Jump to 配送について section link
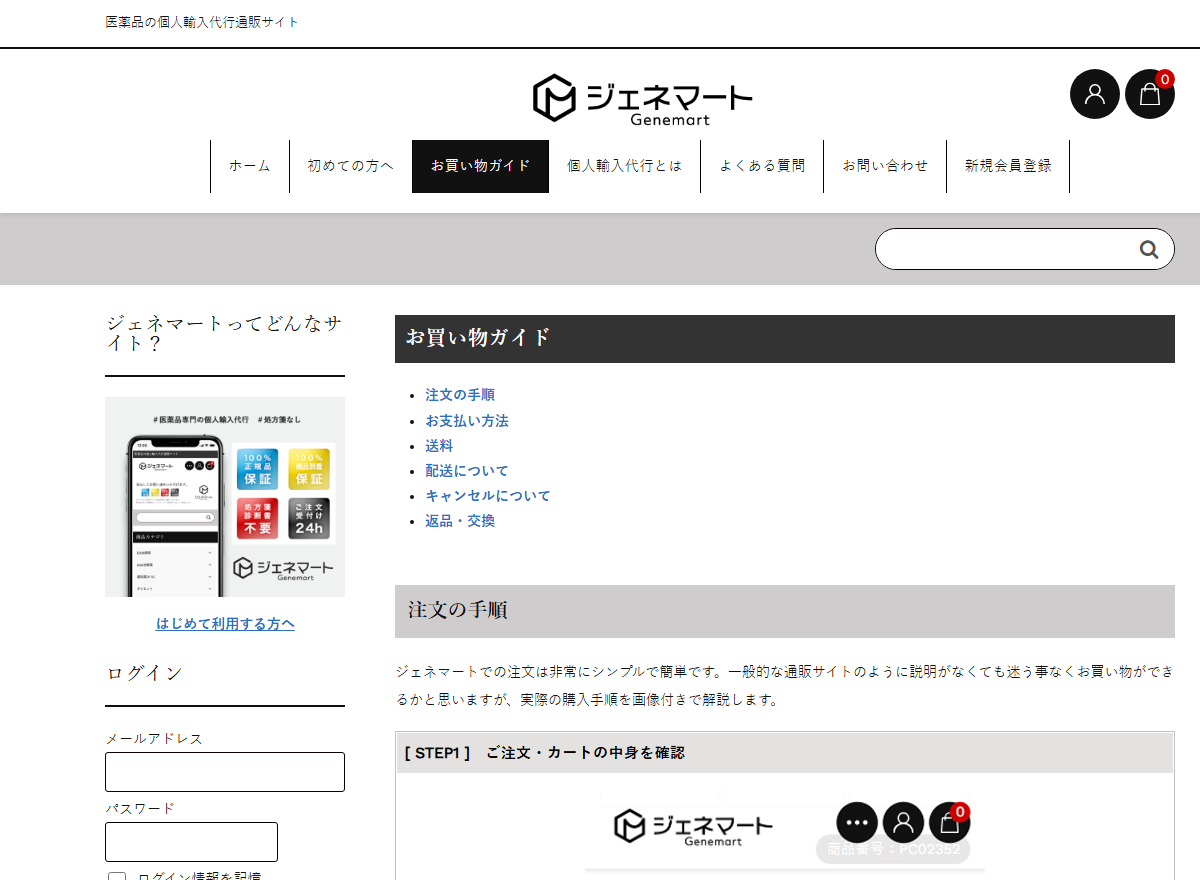The image size is (1200, 880). [x=467, y=471]
